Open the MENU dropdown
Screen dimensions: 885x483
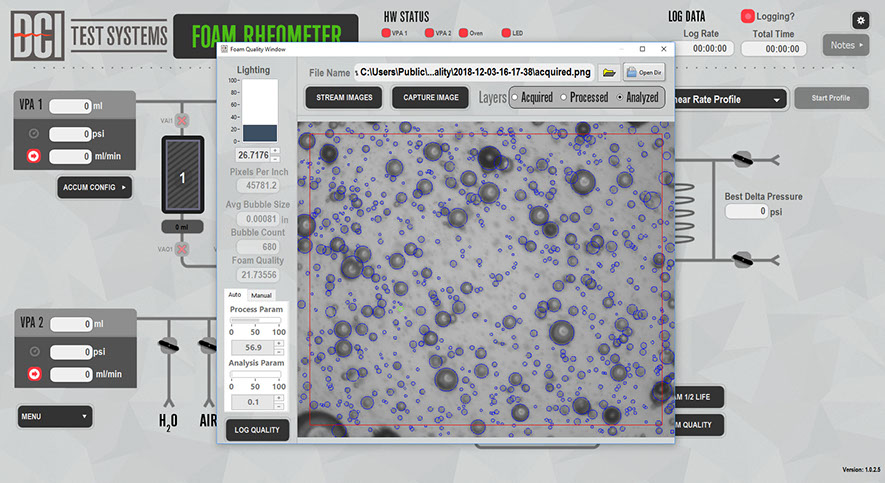55,416
